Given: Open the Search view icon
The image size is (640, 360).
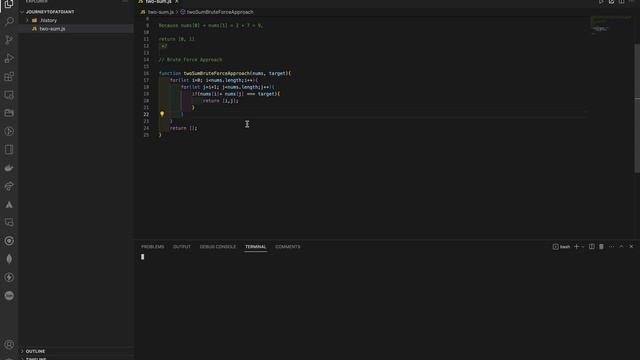Looking at the screenshot, I should tap(9, 21).
